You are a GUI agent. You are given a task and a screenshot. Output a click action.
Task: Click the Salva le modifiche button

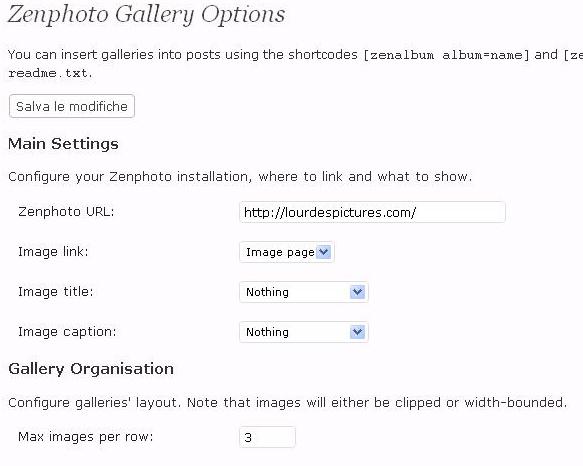(72, 106)
